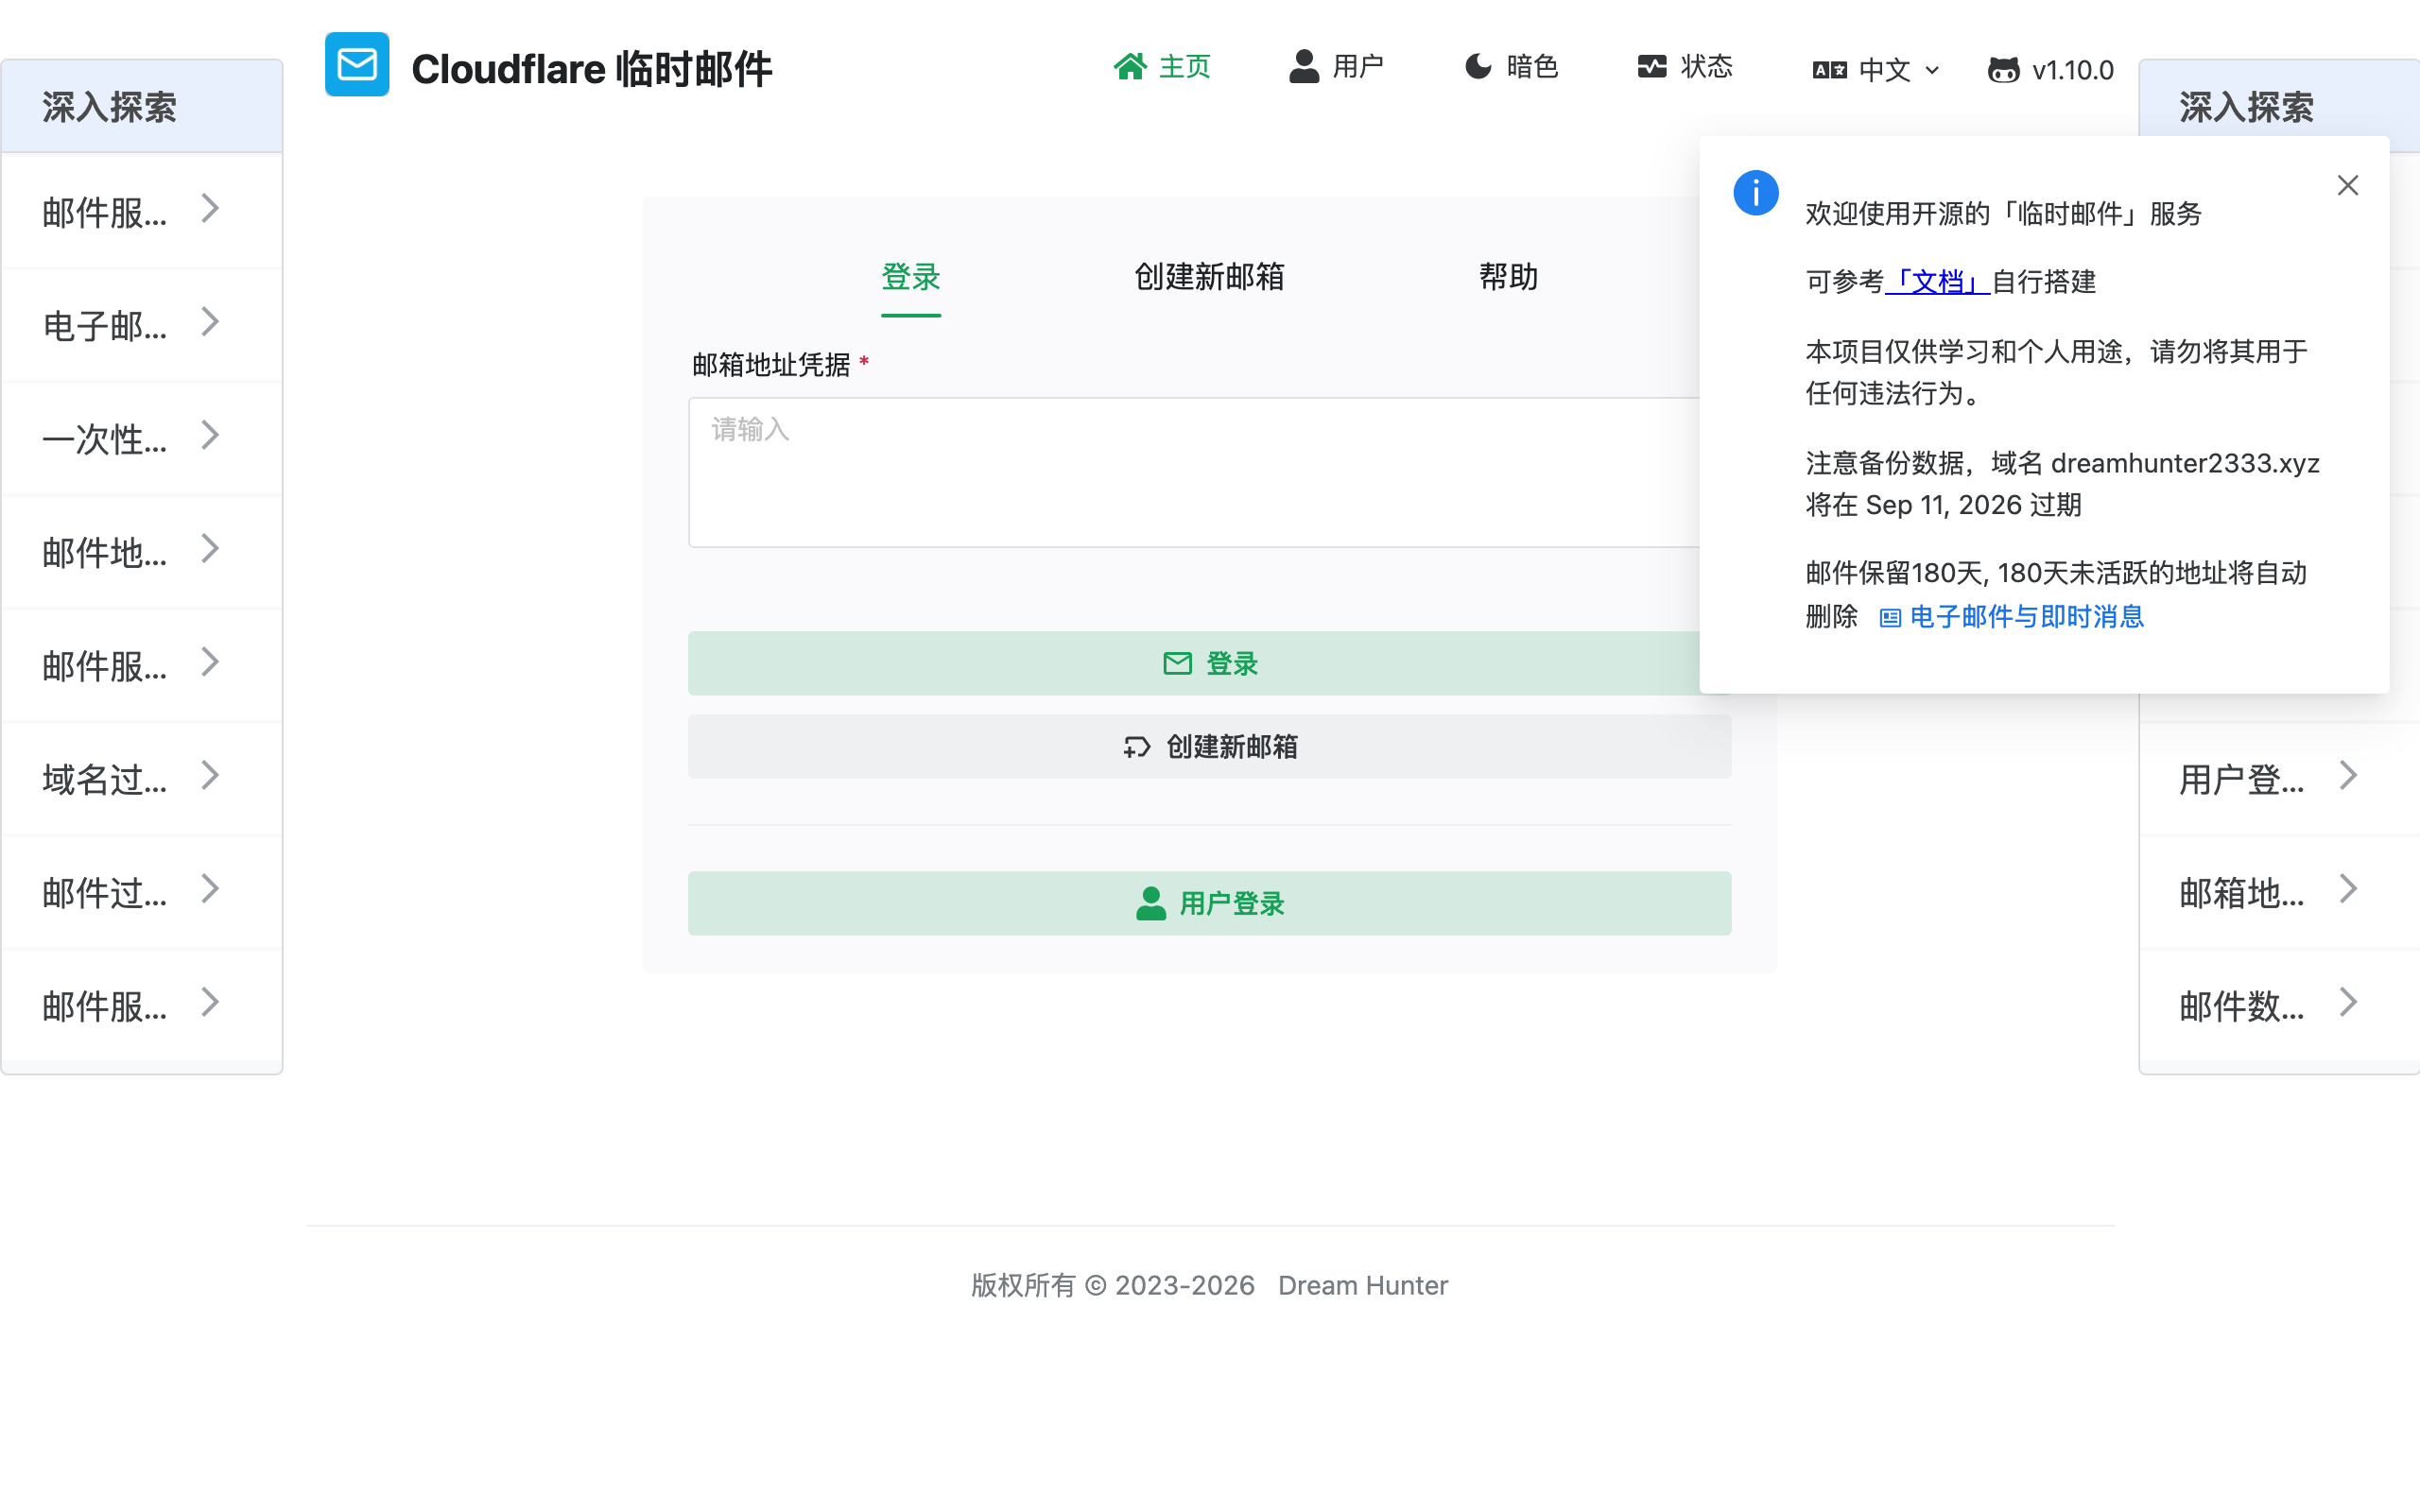Click Dream Hunter footer text
Viewport: 2420px width, 1512px height.
(1363, 1285)
